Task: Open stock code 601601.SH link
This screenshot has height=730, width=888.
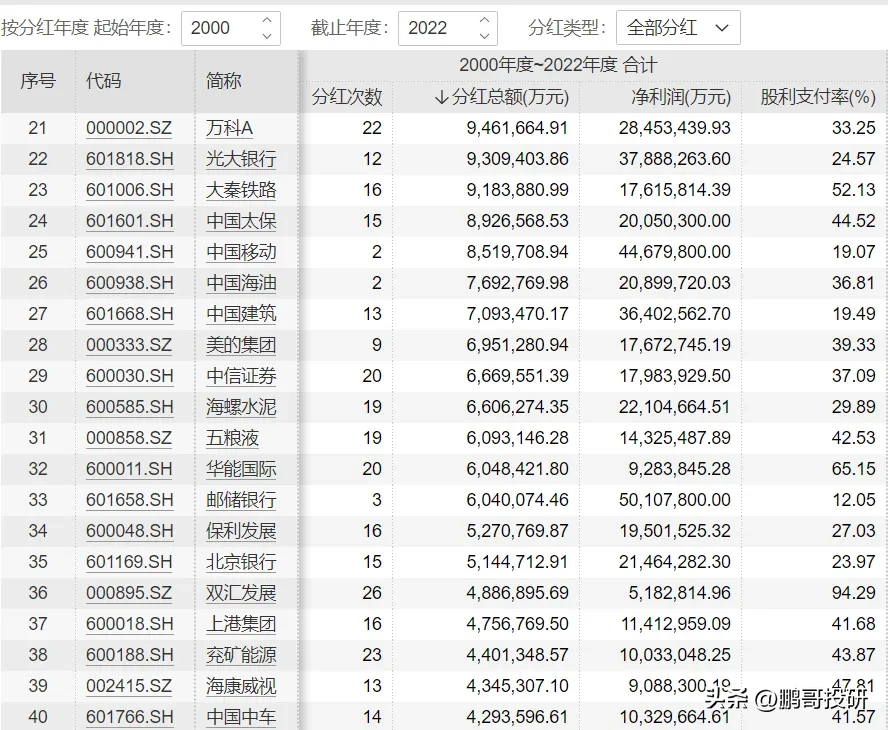Action: pyautogui.click(x=130, y=221)
